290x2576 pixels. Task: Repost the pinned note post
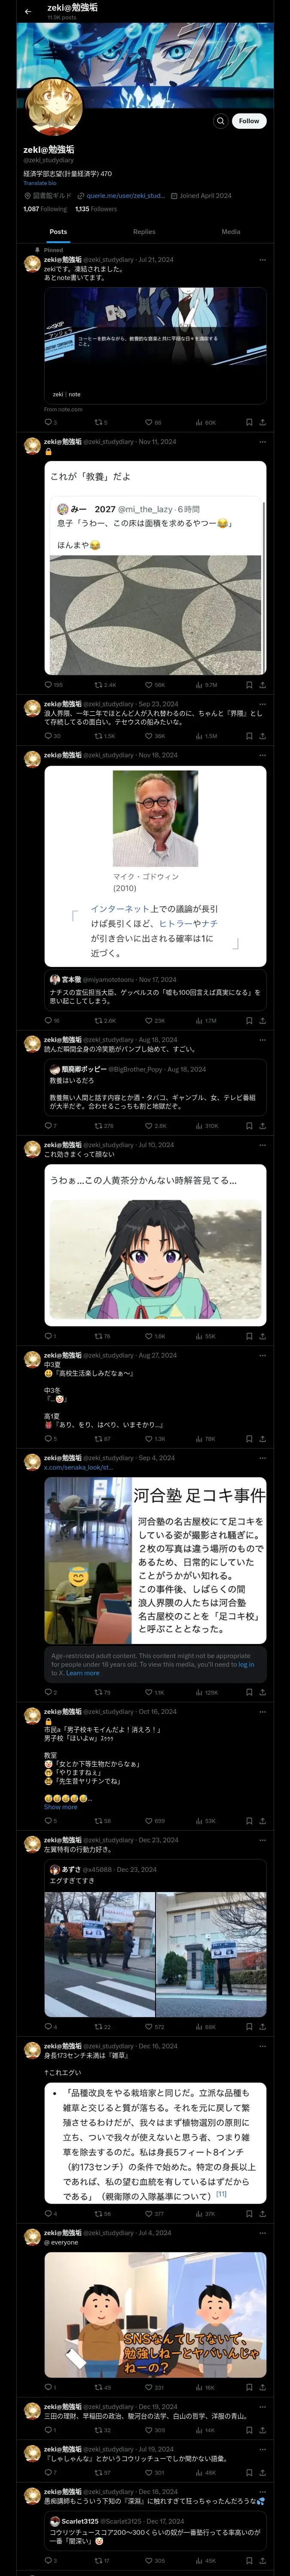(101, 423)
